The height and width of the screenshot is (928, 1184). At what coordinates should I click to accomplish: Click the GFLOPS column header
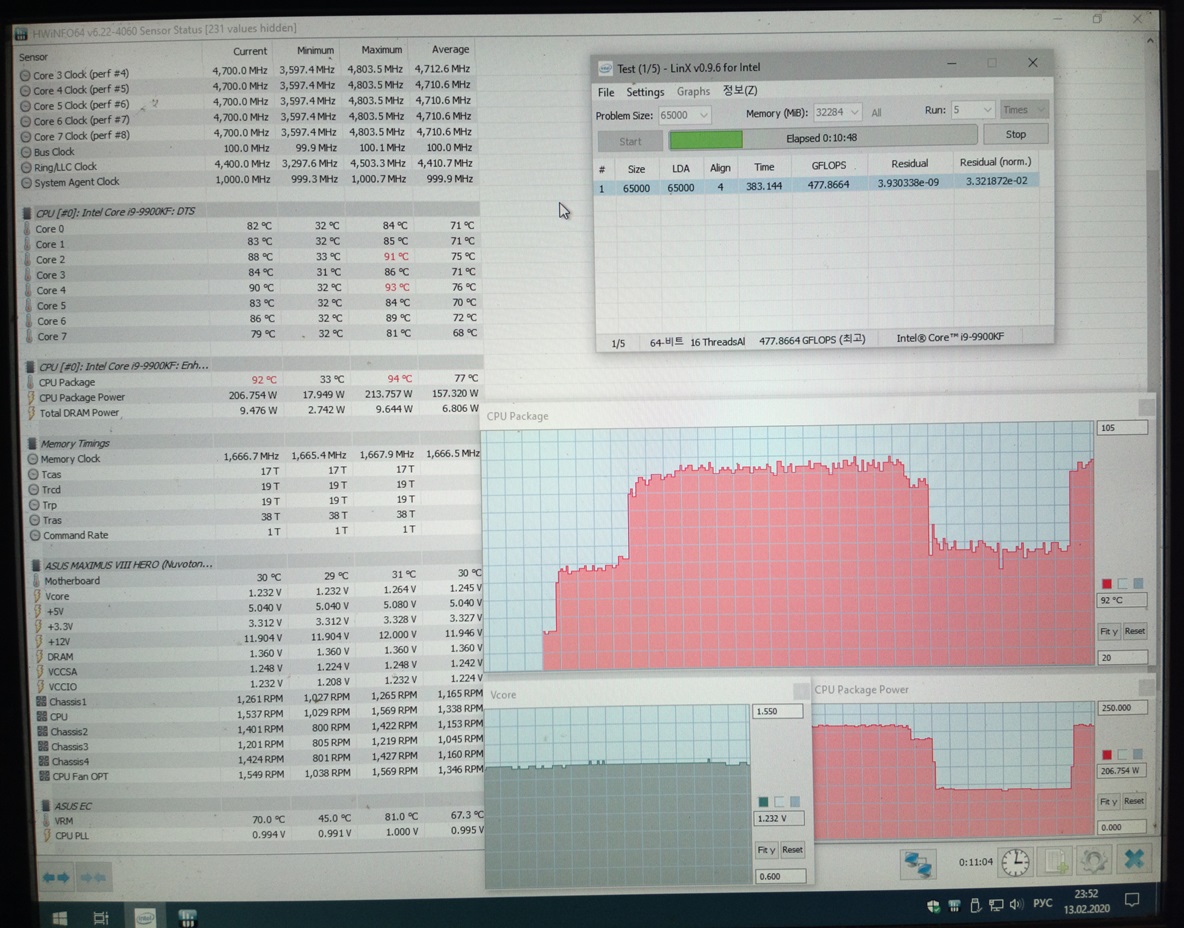(x=829, y=165)
